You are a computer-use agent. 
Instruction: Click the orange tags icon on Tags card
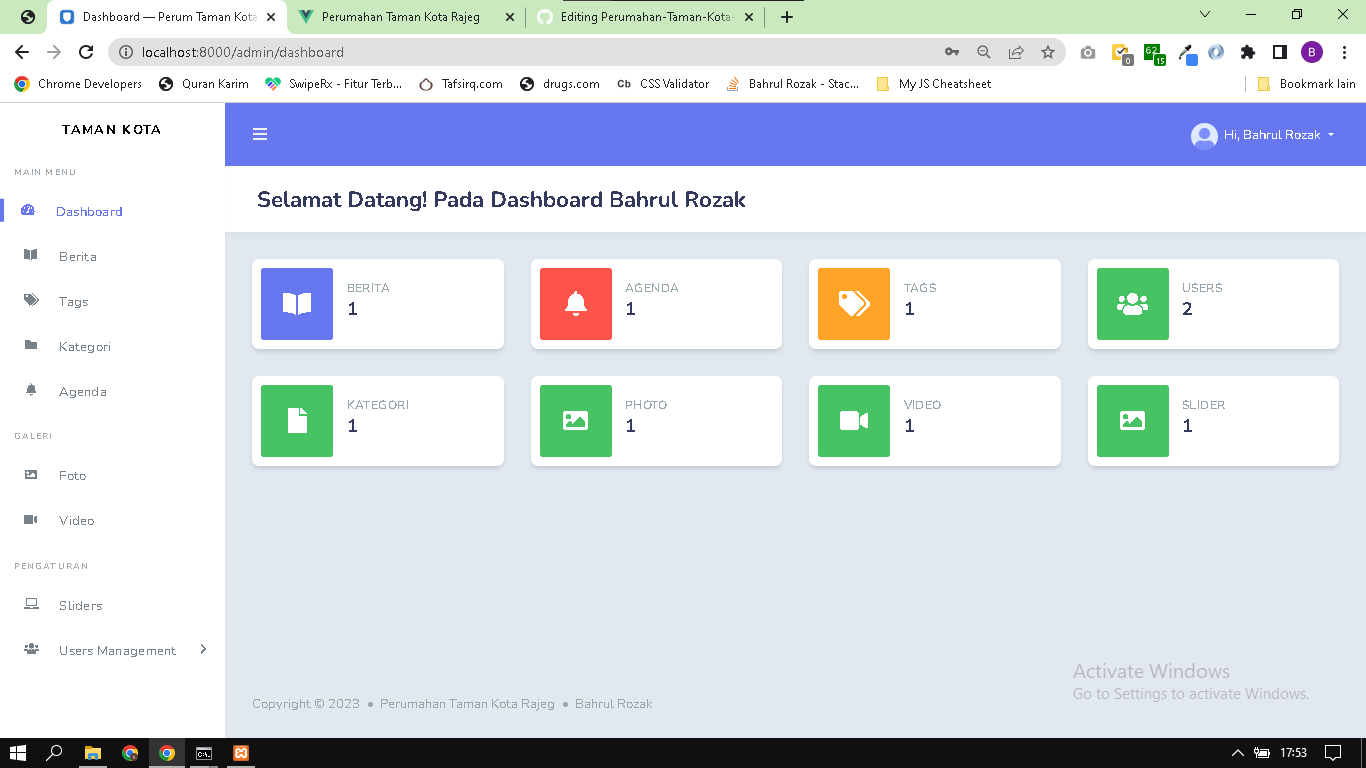pyautogui.click(x=854, y=304)
